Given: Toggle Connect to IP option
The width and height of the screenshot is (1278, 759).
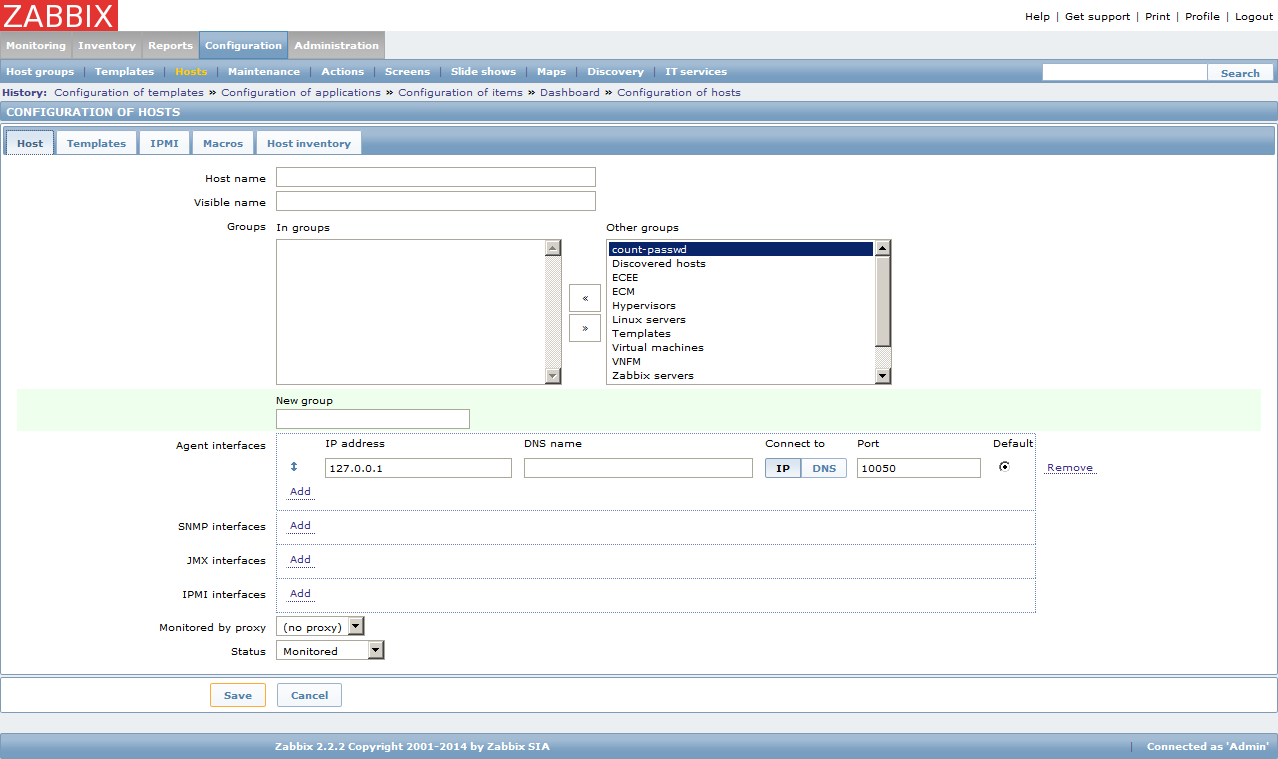Looking at the screenshot, I should point(783,468).
